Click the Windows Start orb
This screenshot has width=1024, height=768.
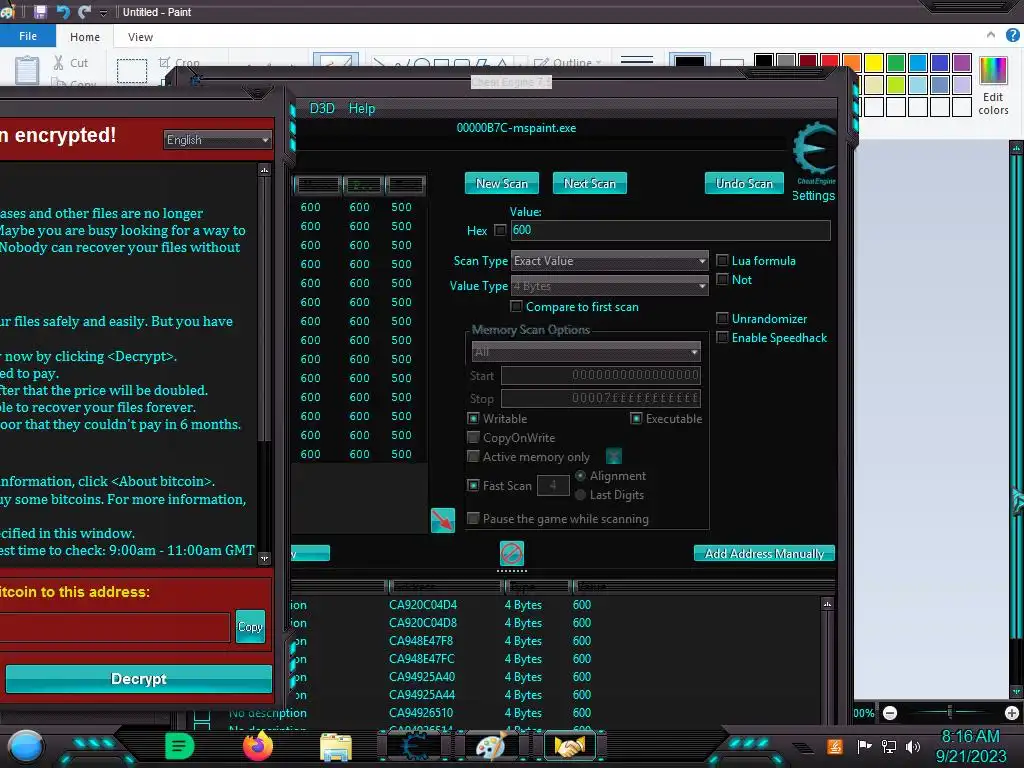[26, 748]
